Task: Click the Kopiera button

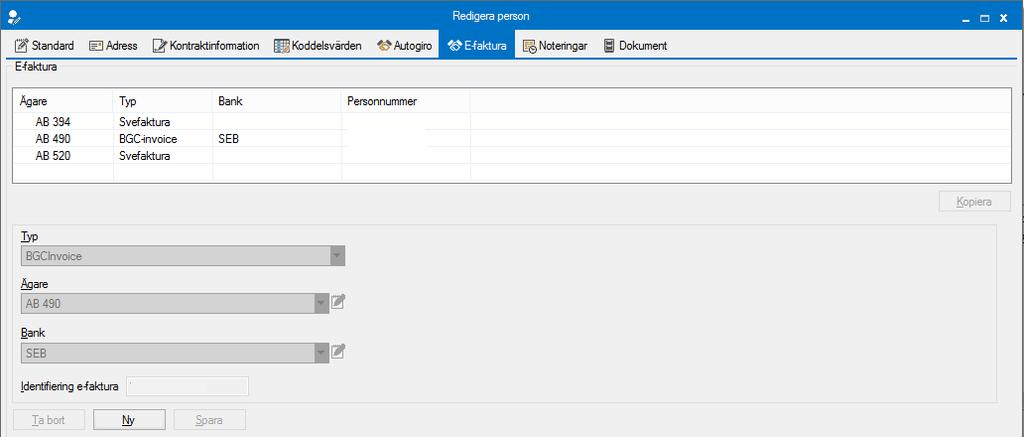Action: click(974, 201)
